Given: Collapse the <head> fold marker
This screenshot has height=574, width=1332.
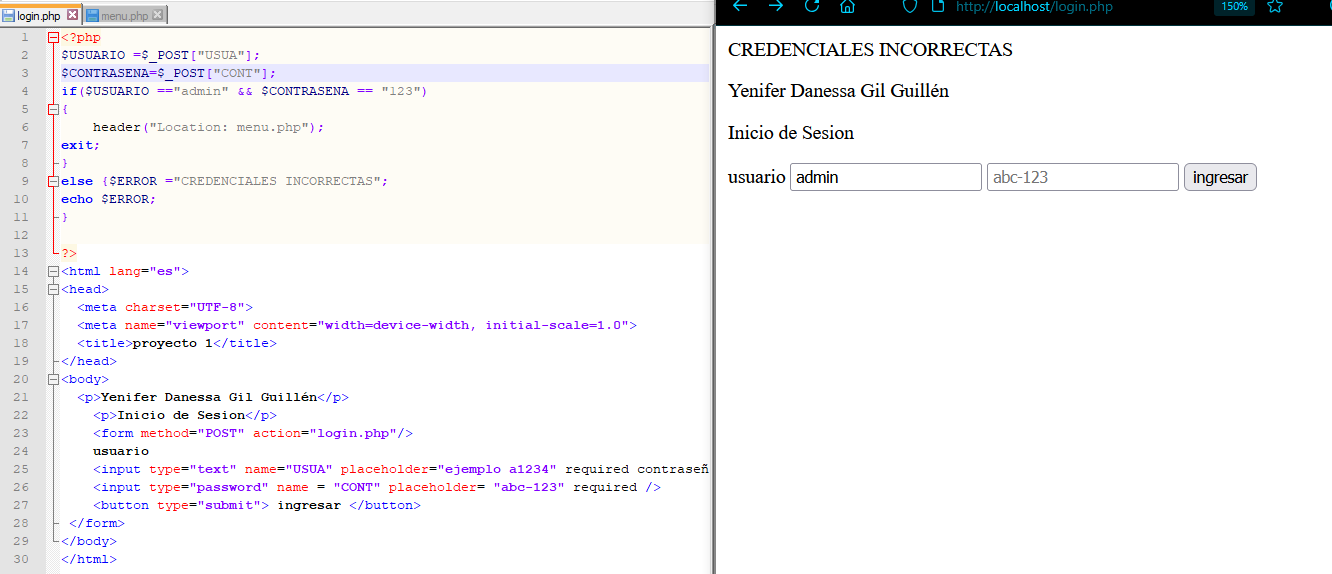Looking at the screenshot, I should pos(53,289).
